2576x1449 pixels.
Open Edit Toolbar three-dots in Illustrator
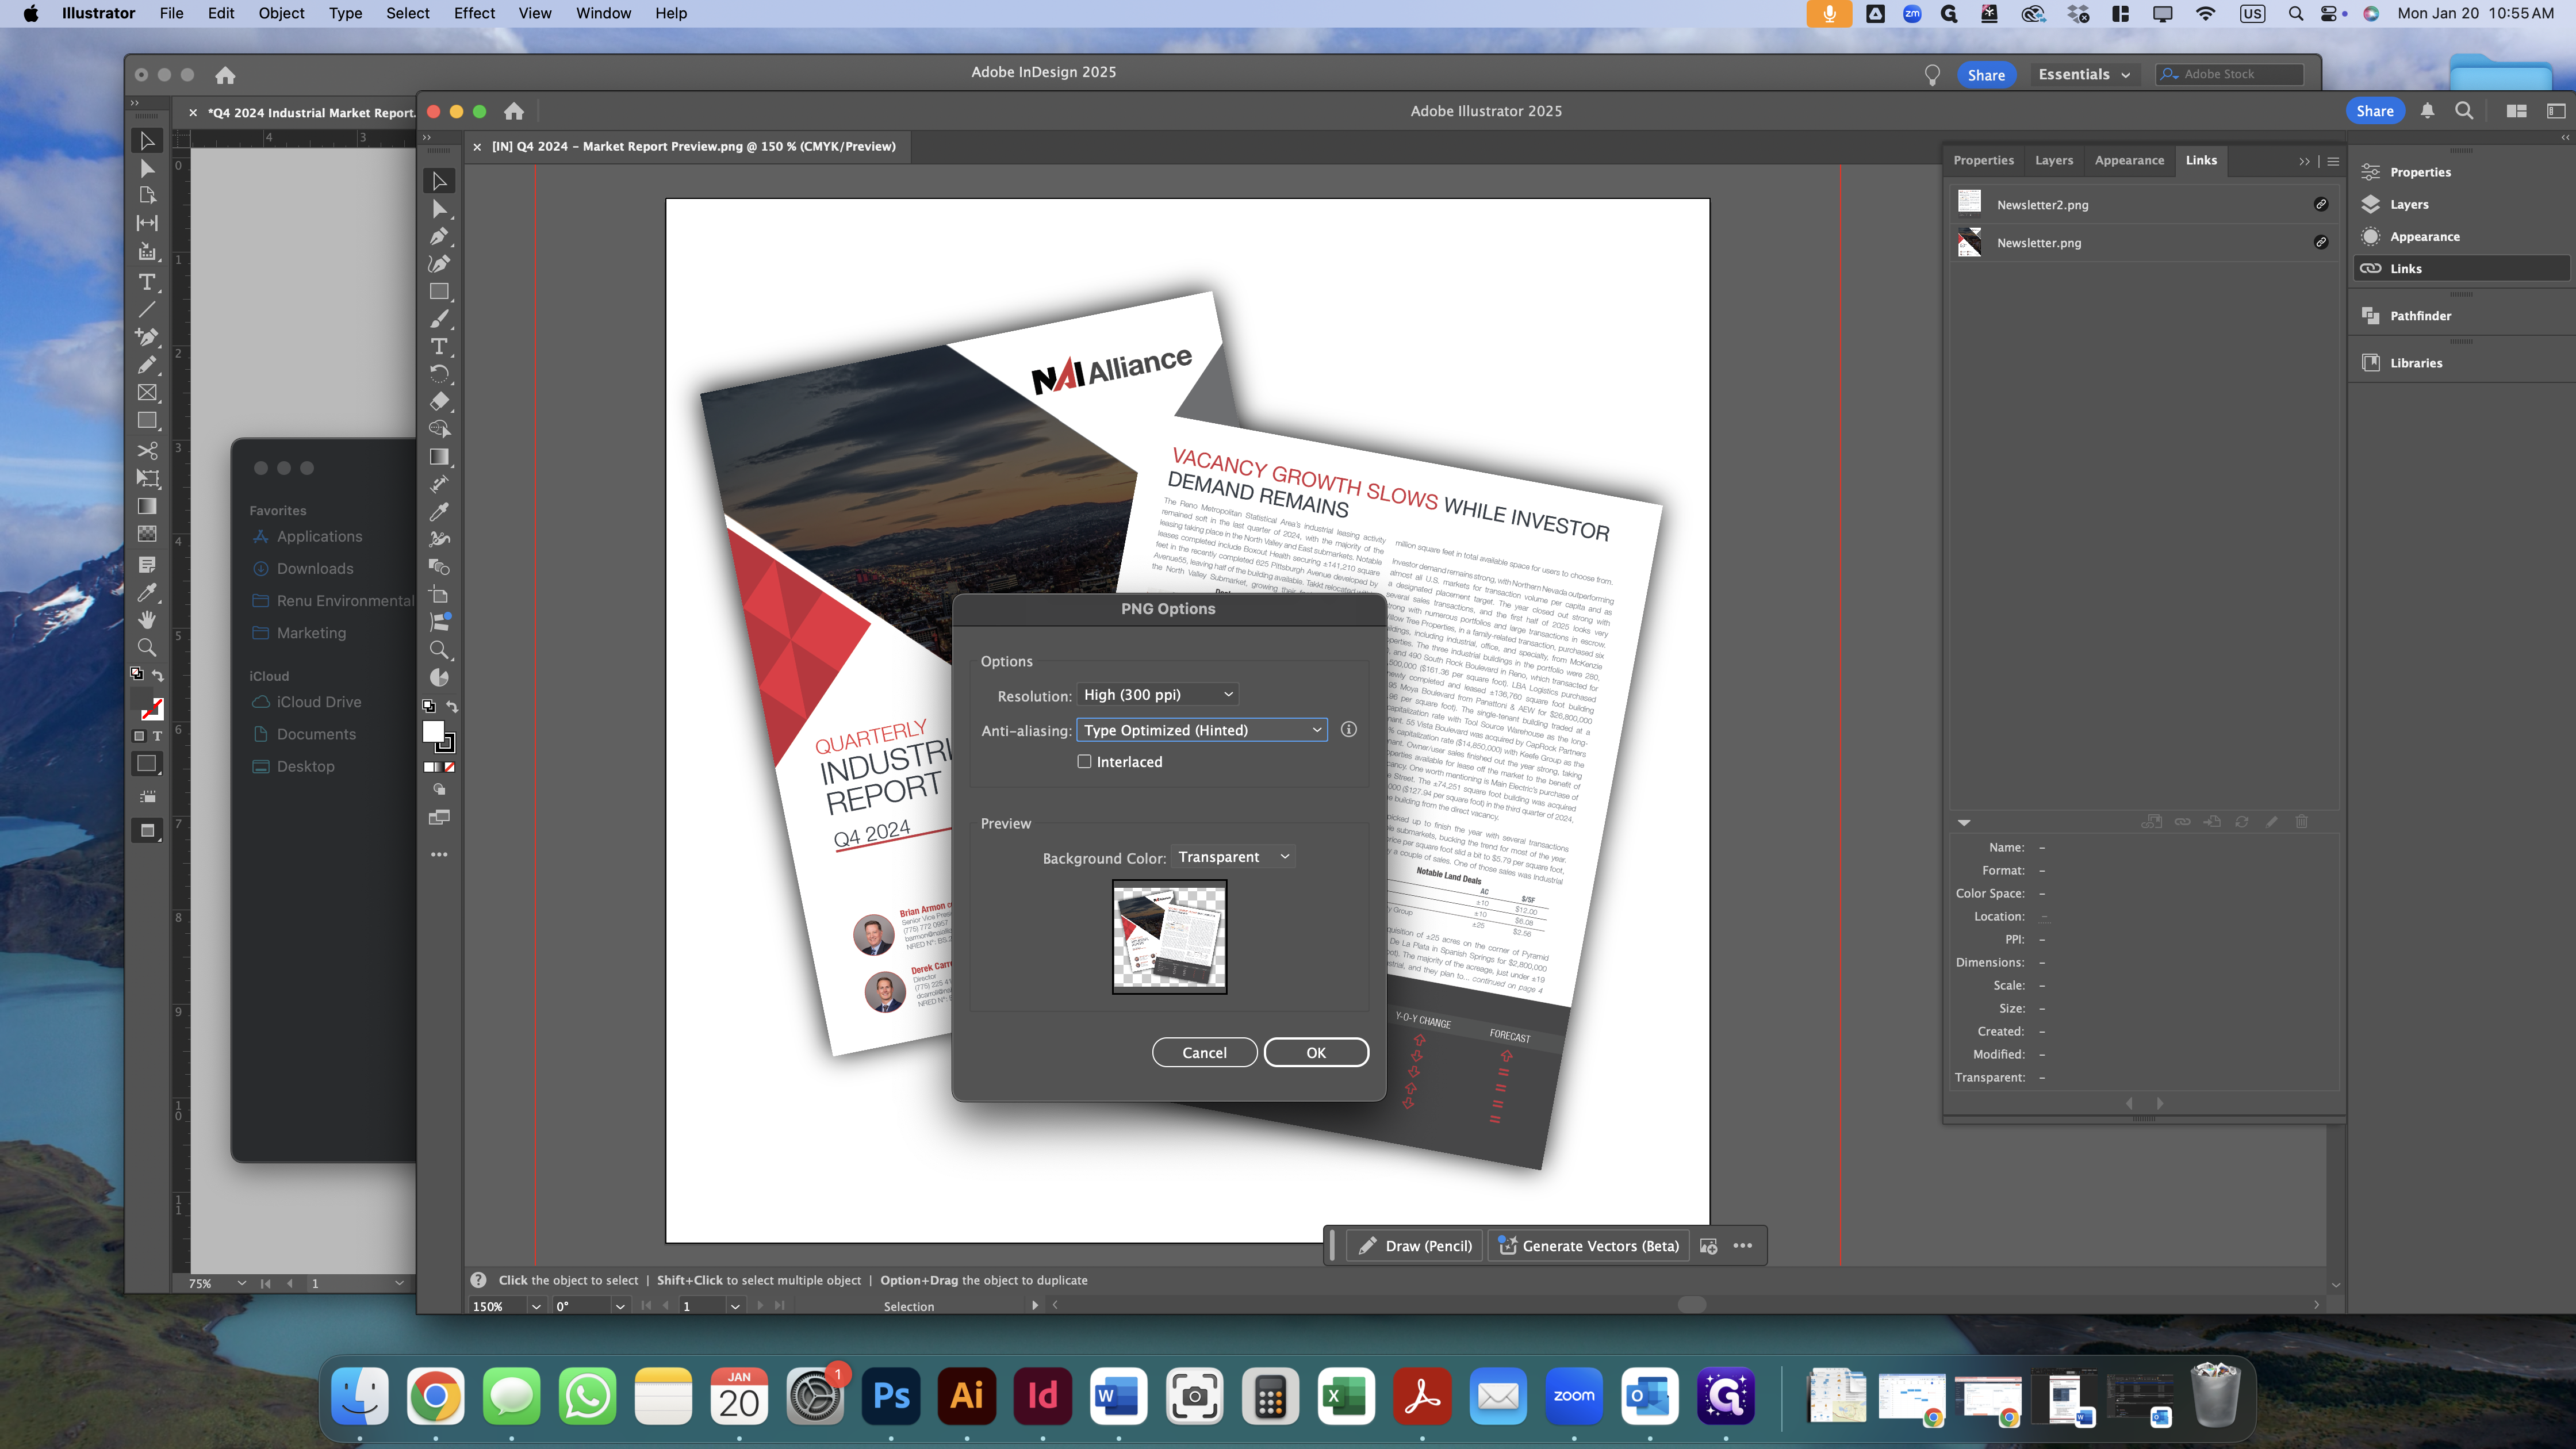[x=439, y=855]
